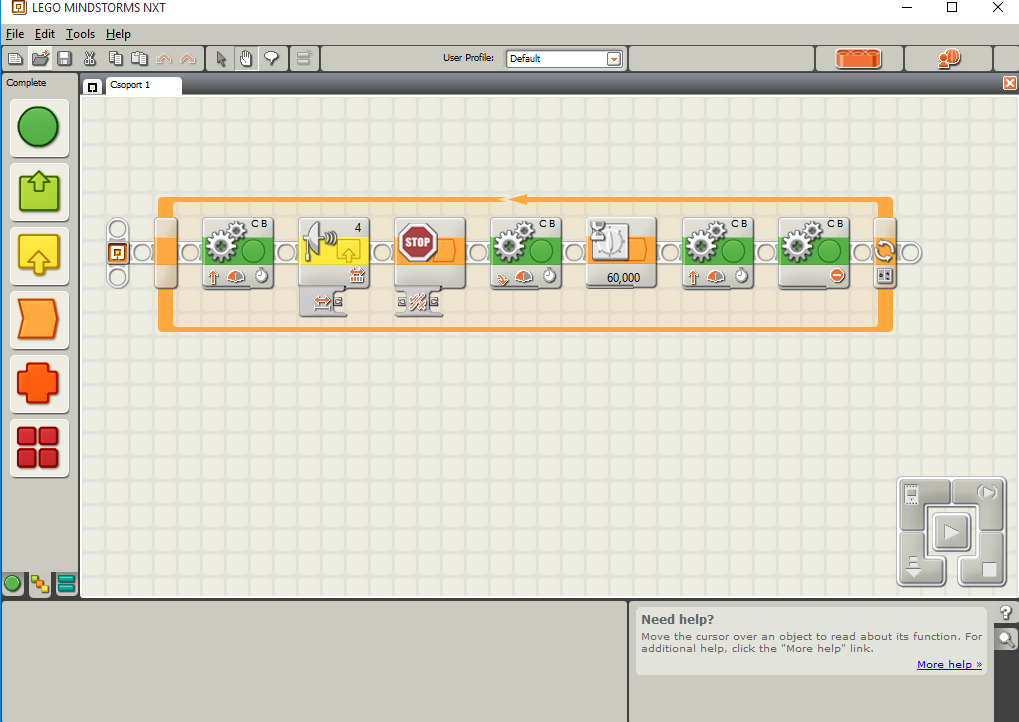The height and width of the screenshot is (722, 1019).
Task: Open the orange plus Data blocks palette
Action: pos(38,383)
